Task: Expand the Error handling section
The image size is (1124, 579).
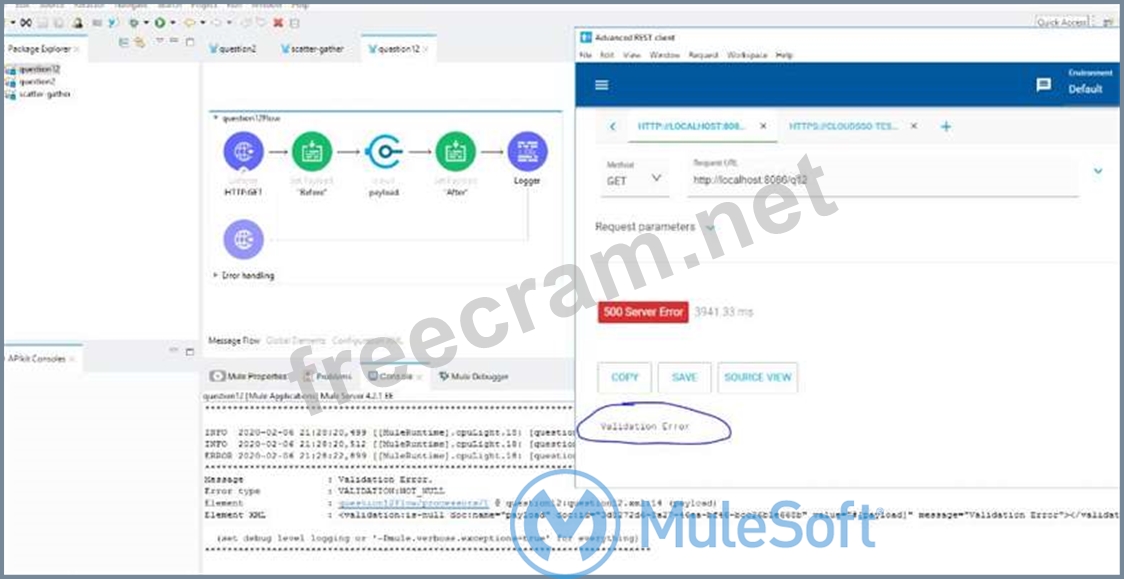Action: [x=216, y=275]
